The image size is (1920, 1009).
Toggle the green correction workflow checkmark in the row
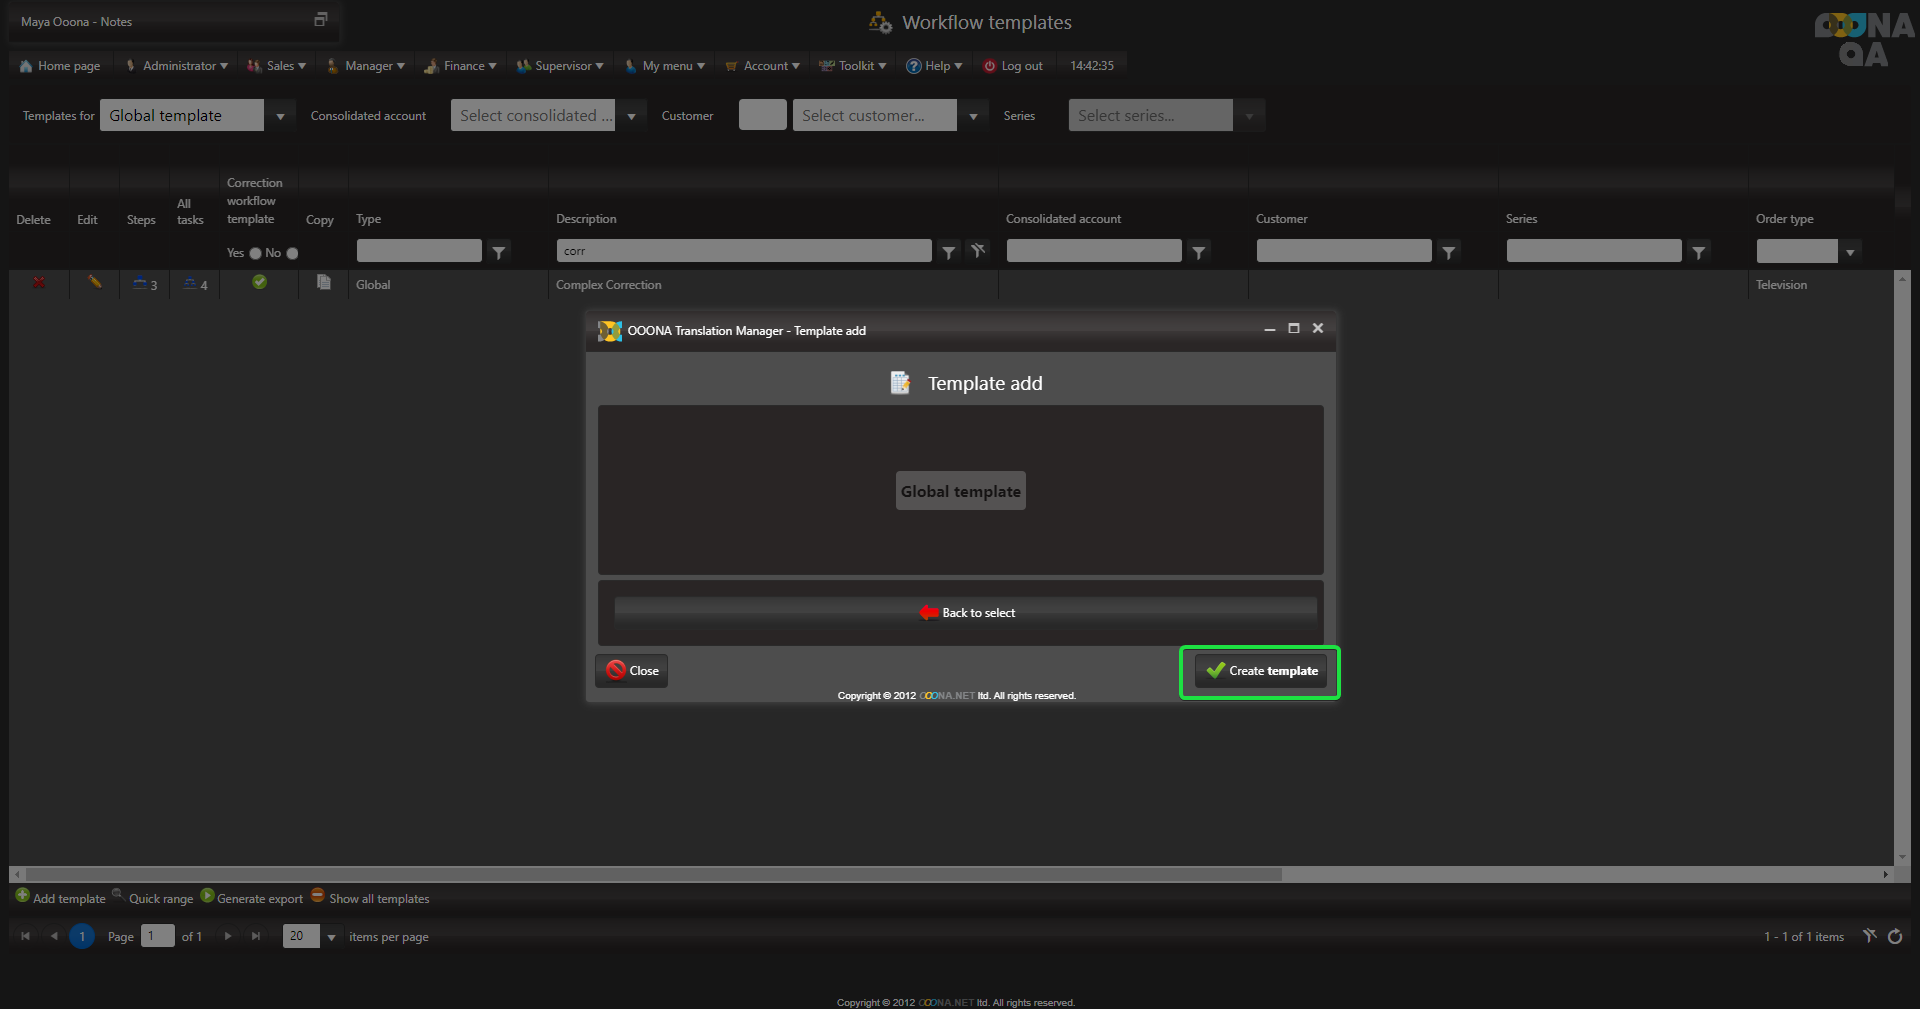tap(259, 283)
